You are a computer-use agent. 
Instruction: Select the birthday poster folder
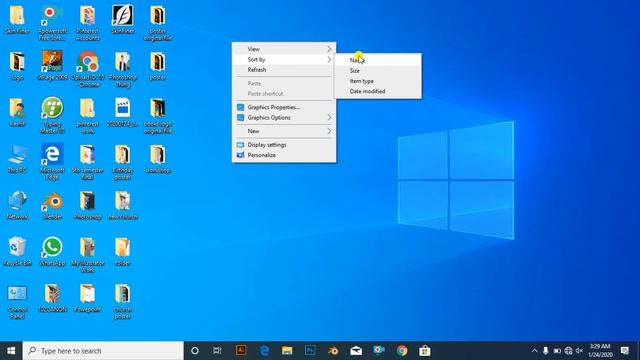(122, 162)
